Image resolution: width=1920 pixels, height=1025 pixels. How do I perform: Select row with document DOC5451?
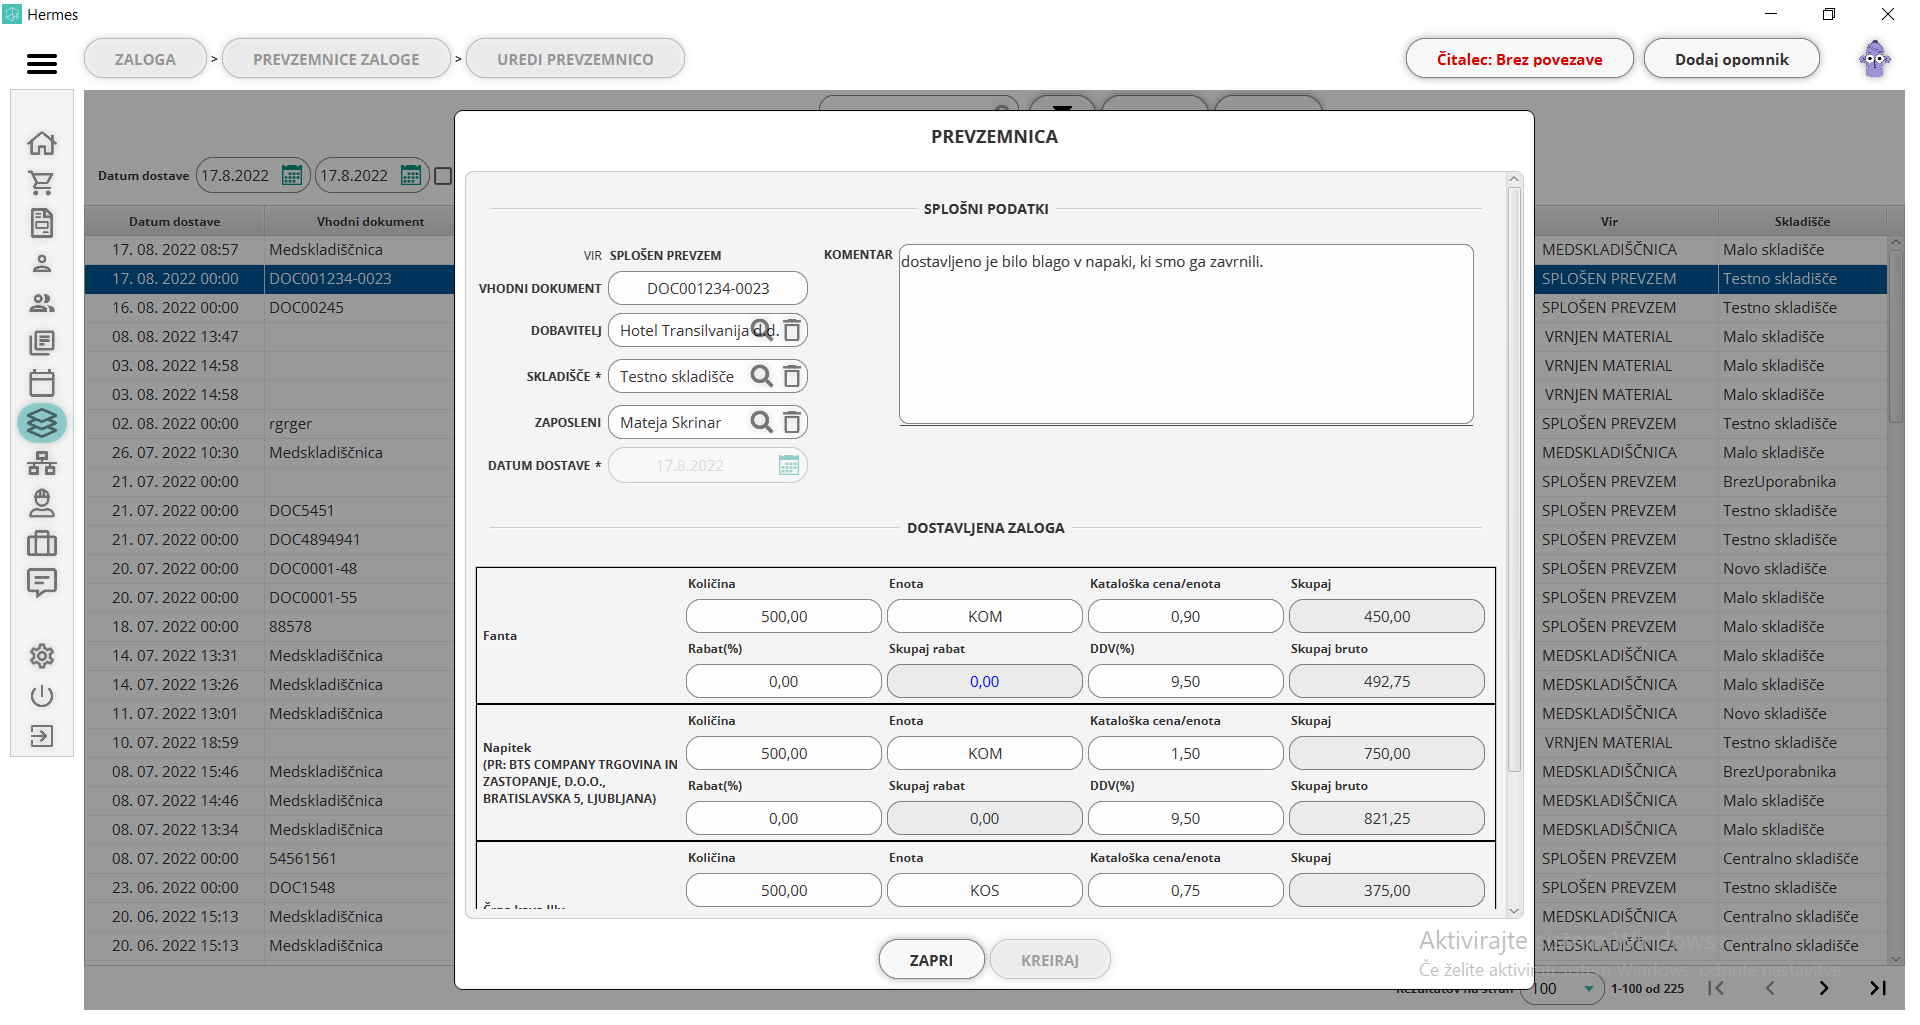tap(270, 510)
